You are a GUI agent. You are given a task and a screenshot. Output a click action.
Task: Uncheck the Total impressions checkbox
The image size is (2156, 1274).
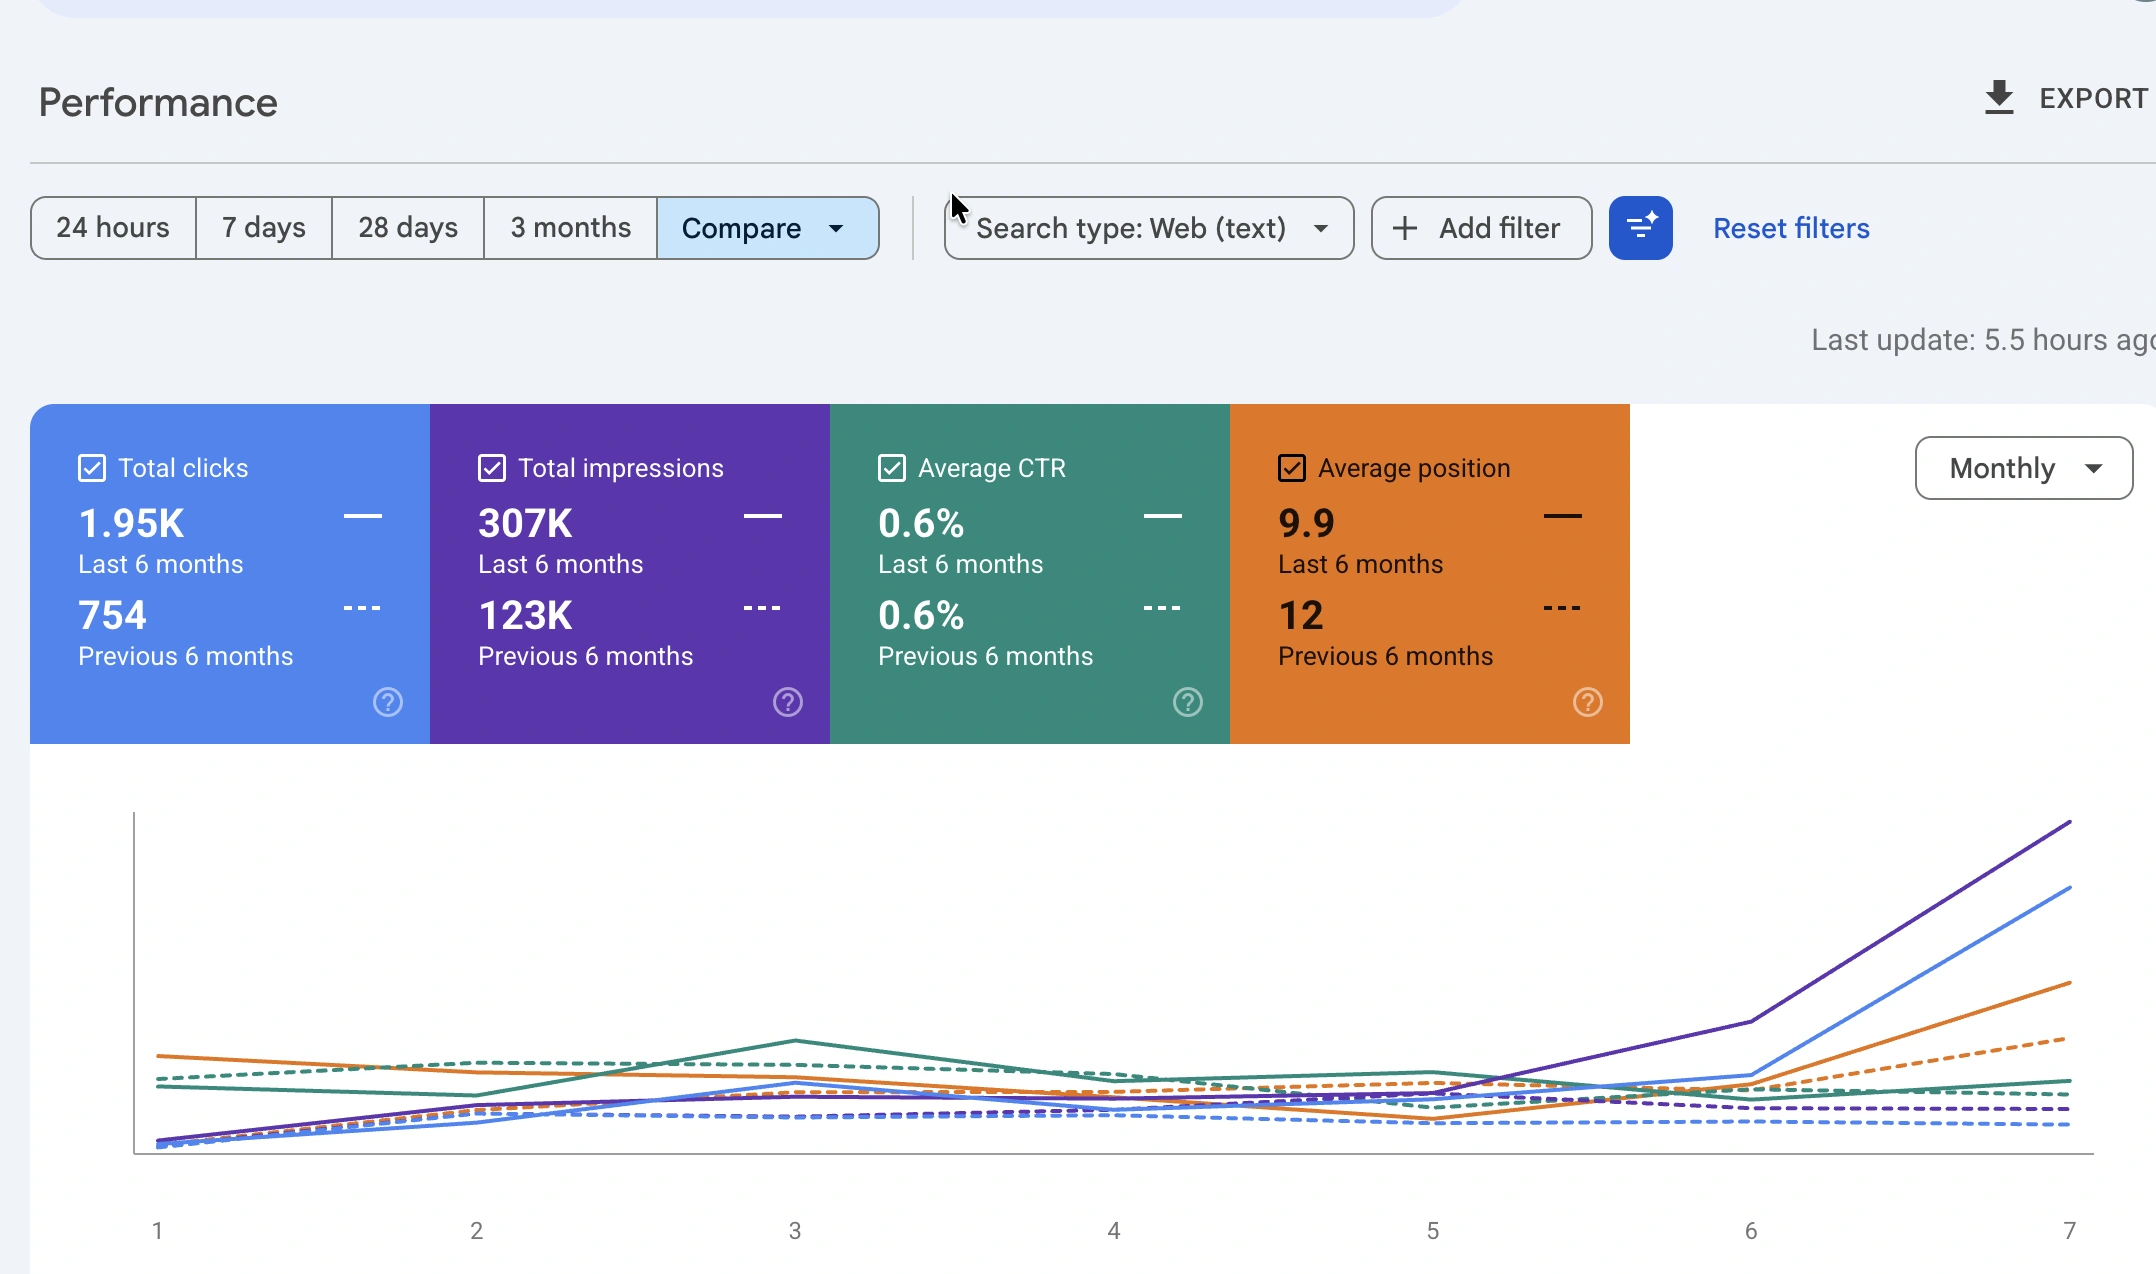[492, 468]
